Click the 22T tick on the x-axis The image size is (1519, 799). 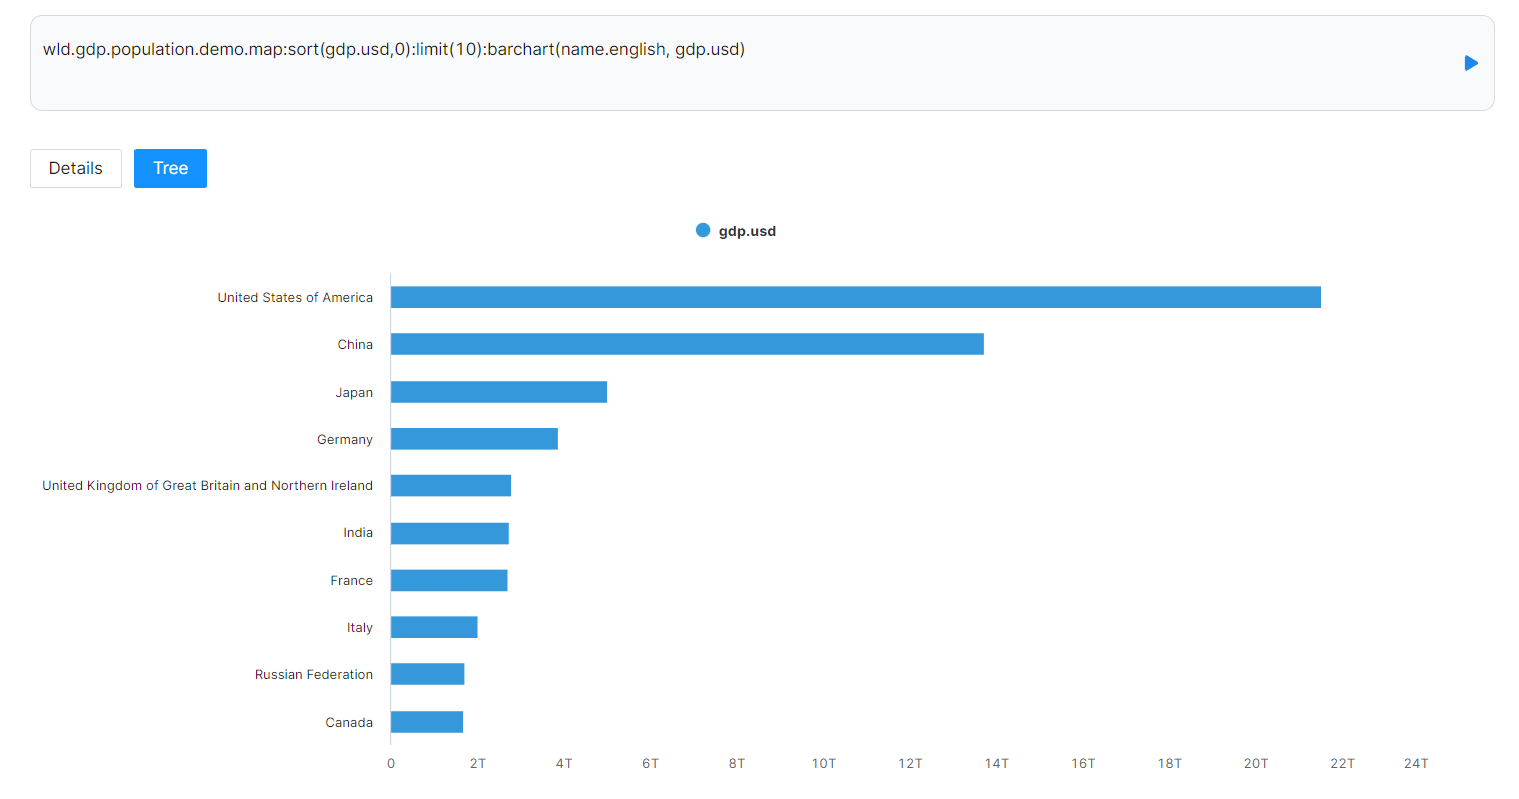1342,763
